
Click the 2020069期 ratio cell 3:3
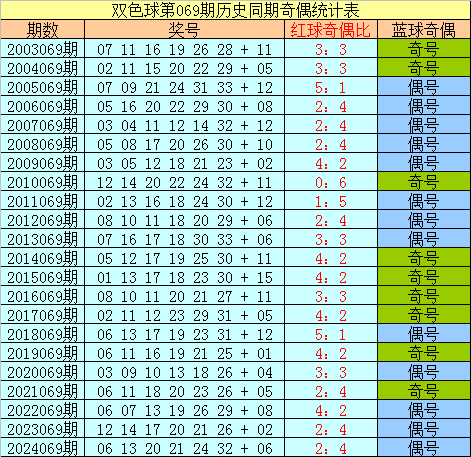click(x=331, y=372)
